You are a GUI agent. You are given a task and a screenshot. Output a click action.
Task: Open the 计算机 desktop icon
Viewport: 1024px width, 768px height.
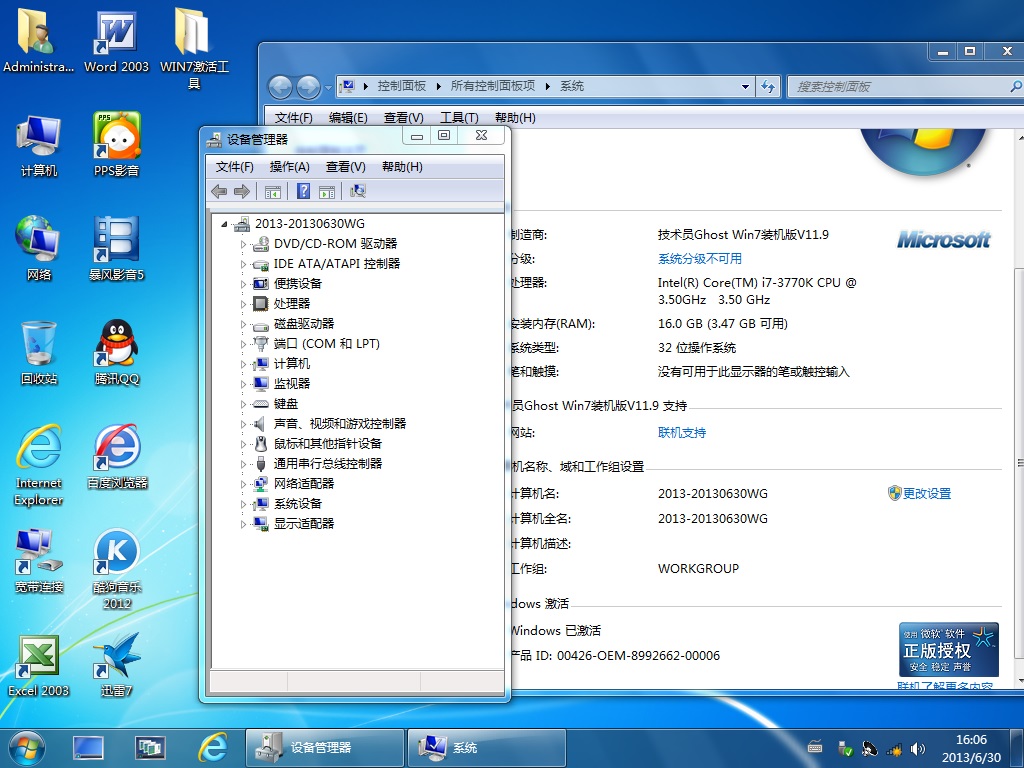[39, 145]
